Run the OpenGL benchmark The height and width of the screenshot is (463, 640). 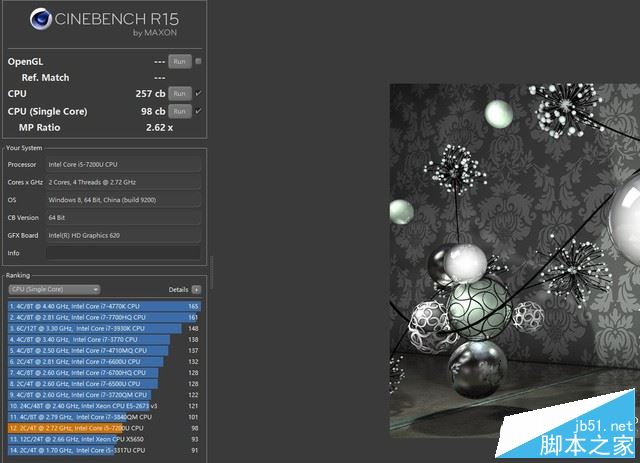pos(180,62)
